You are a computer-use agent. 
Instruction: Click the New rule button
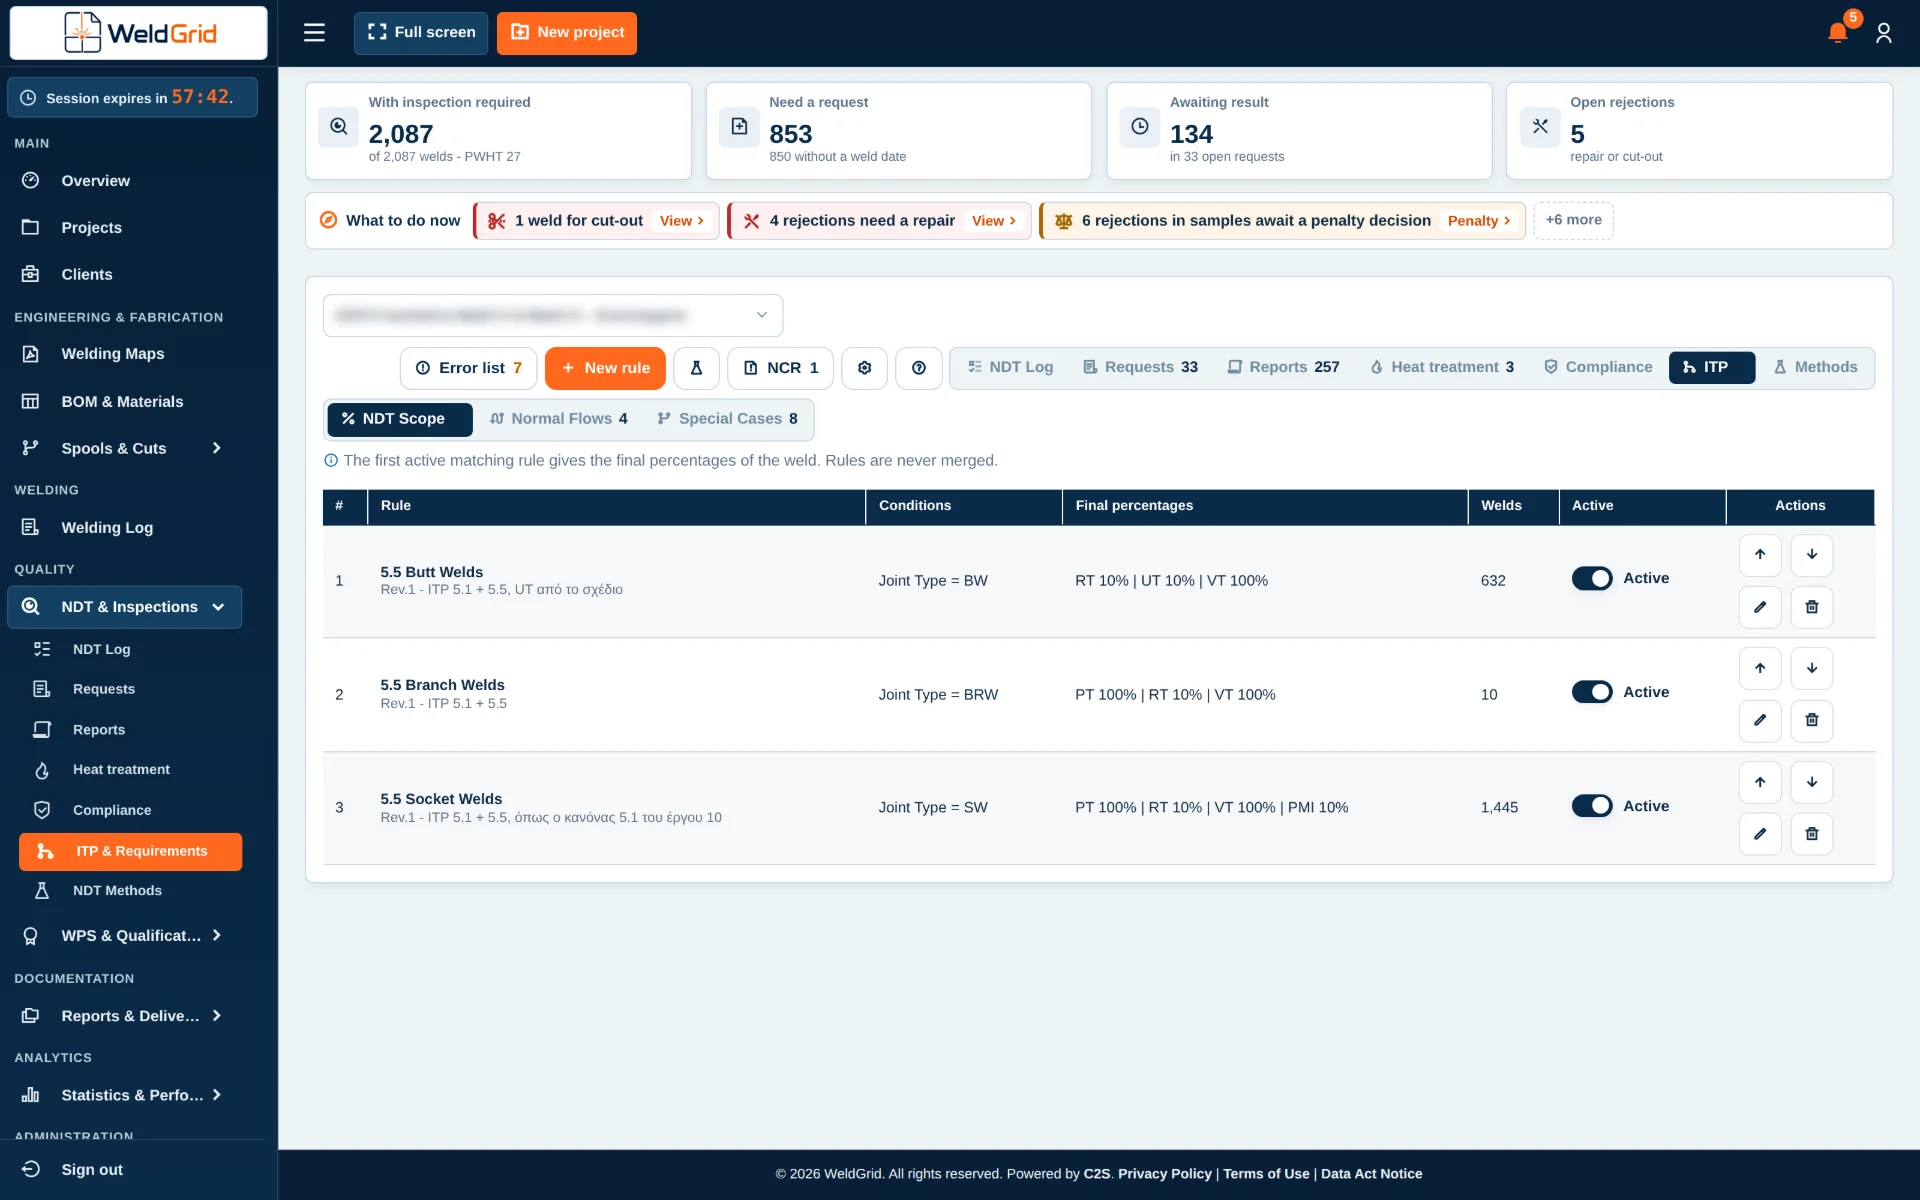pyautogui.click(x=605, y=368)
